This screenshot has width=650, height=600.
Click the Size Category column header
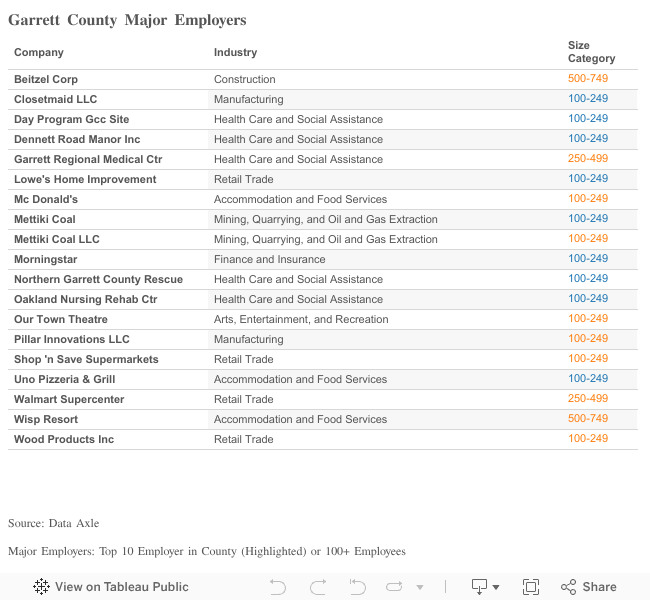point(591,52)
